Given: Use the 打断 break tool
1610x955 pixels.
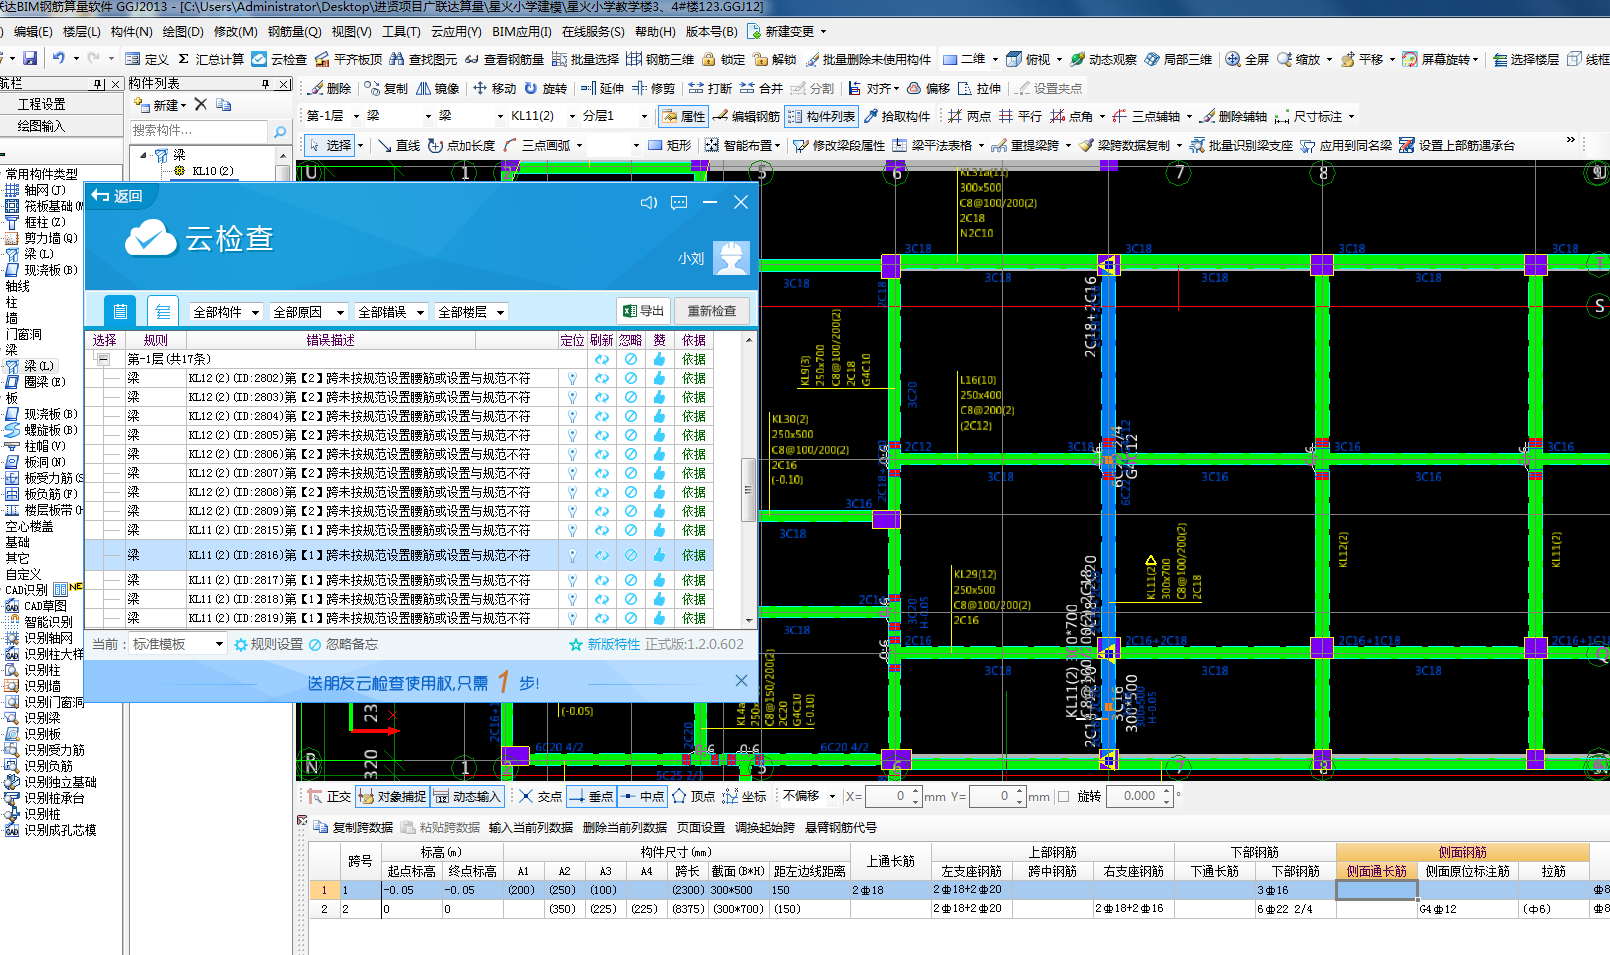Looking at the screenshot, I should tap(710, 88).
